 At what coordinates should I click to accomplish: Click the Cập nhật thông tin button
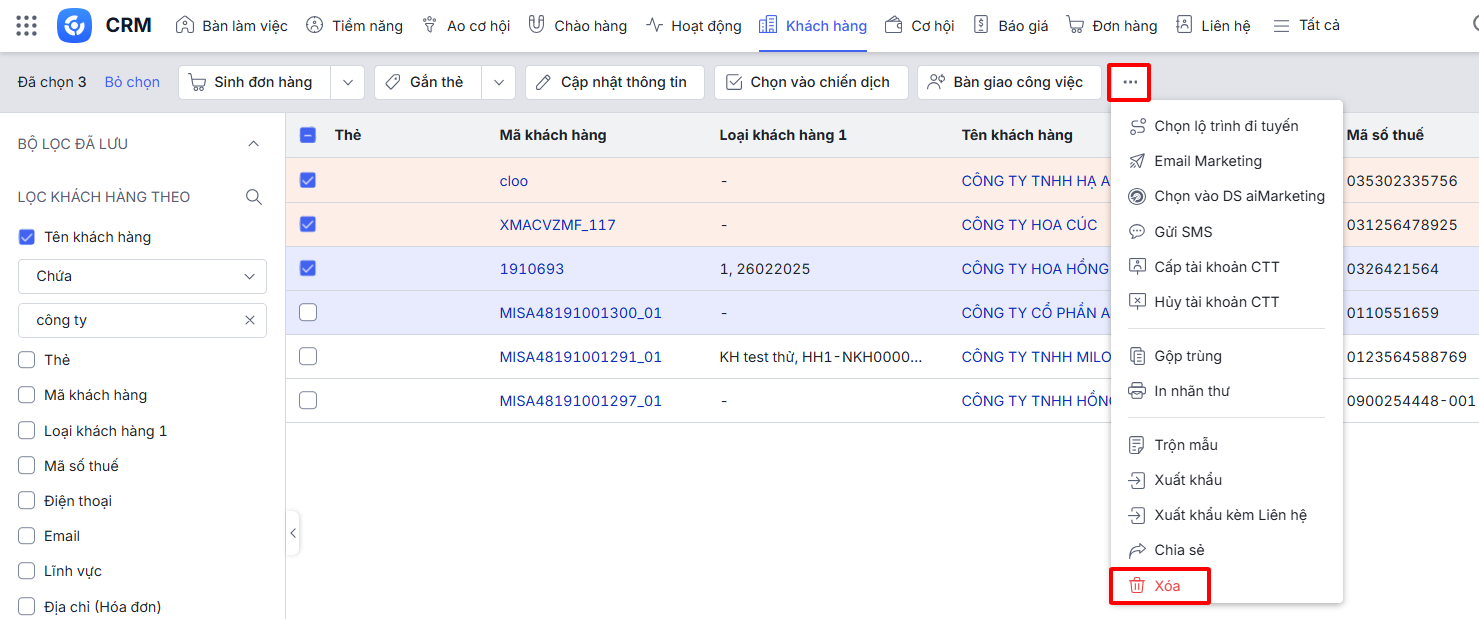[x=614, y=82]
